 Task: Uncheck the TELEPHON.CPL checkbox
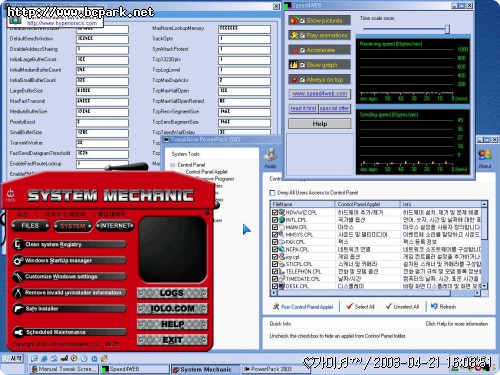coord(275,271)
